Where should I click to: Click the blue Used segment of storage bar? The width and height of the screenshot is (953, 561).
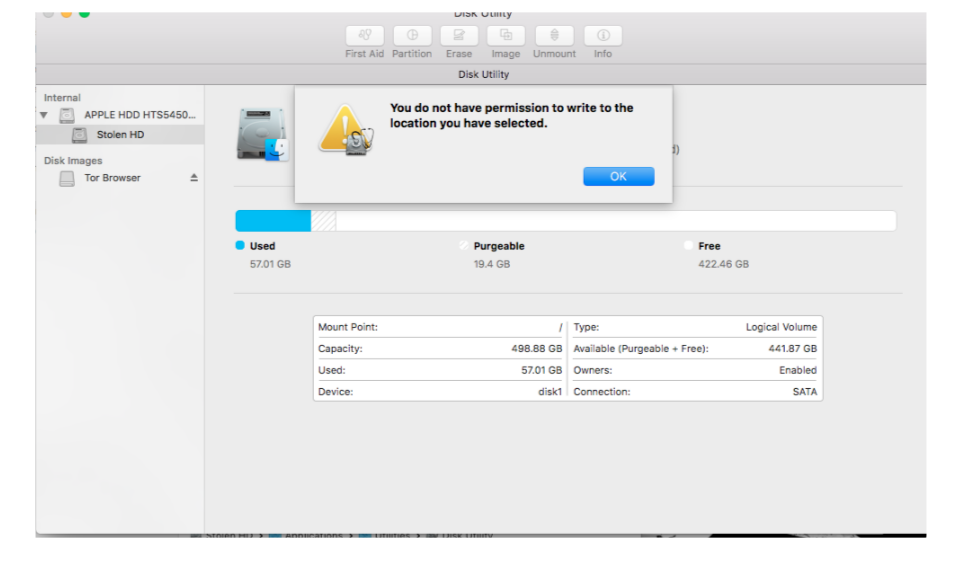[272, 221]
